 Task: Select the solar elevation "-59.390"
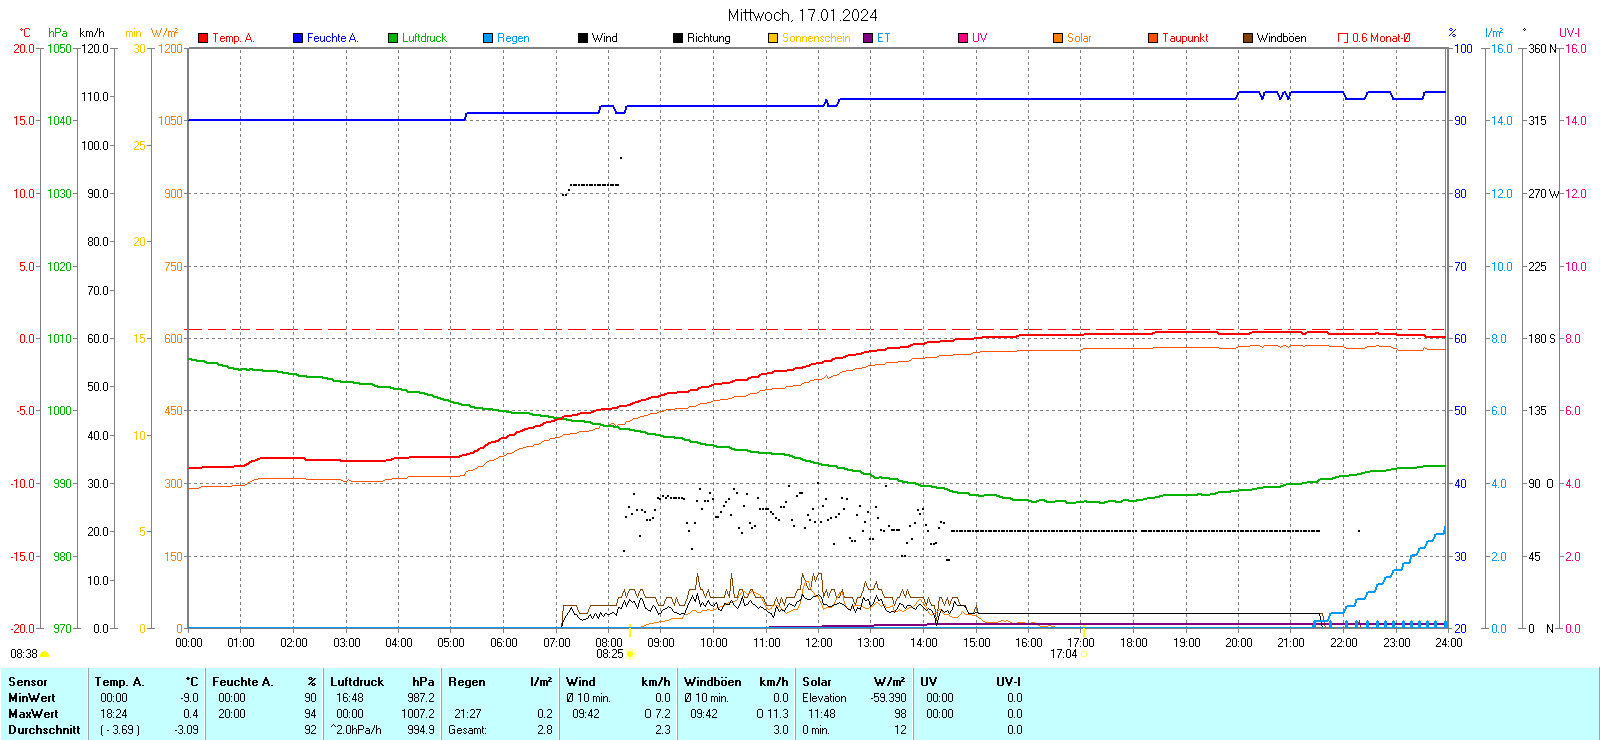(x=888, y=698)
